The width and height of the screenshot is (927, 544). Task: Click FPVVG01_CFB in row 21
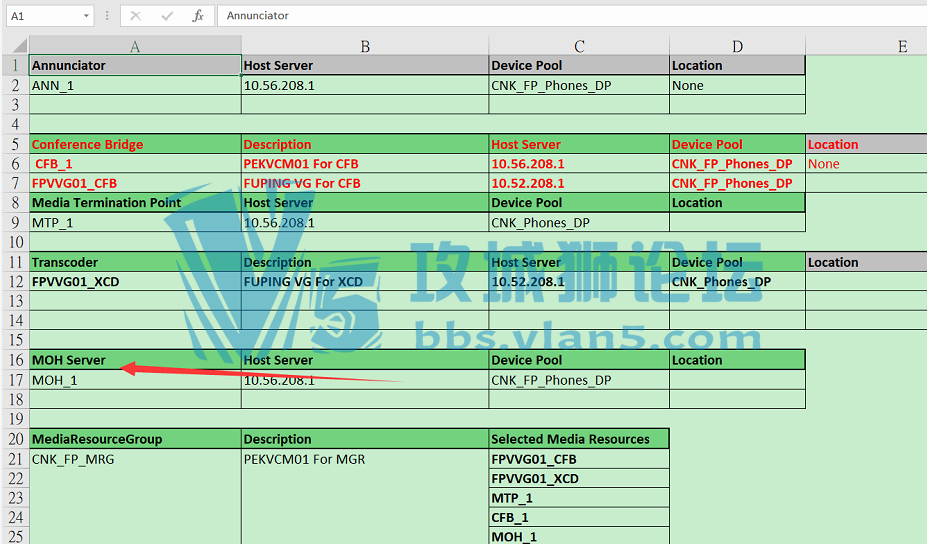click(x=579, y=459)
